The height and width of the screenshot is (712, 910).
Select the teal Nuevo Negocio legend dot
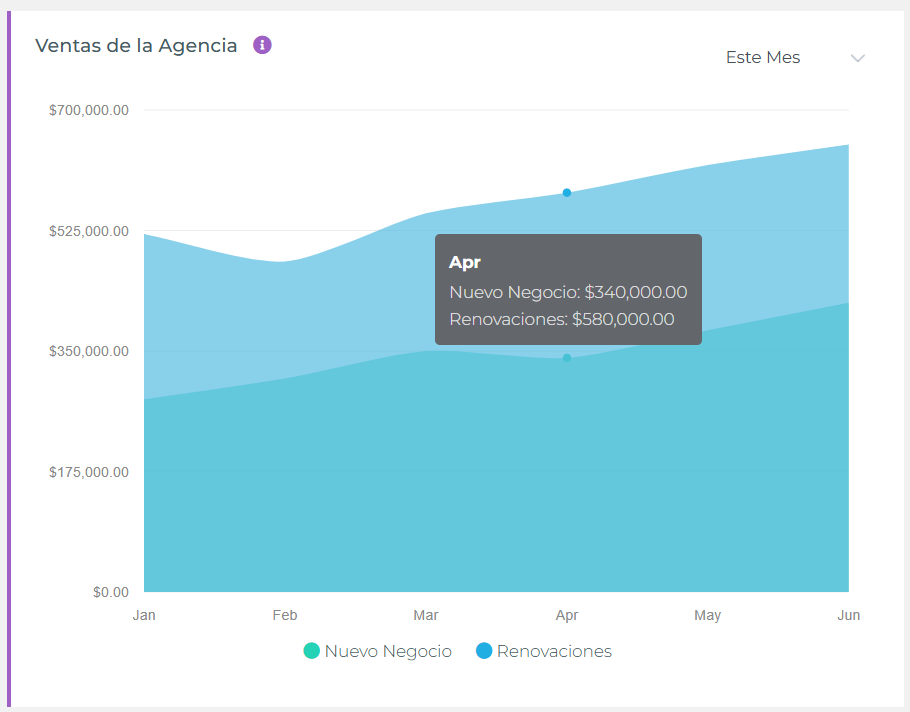[x=311, y=651]
